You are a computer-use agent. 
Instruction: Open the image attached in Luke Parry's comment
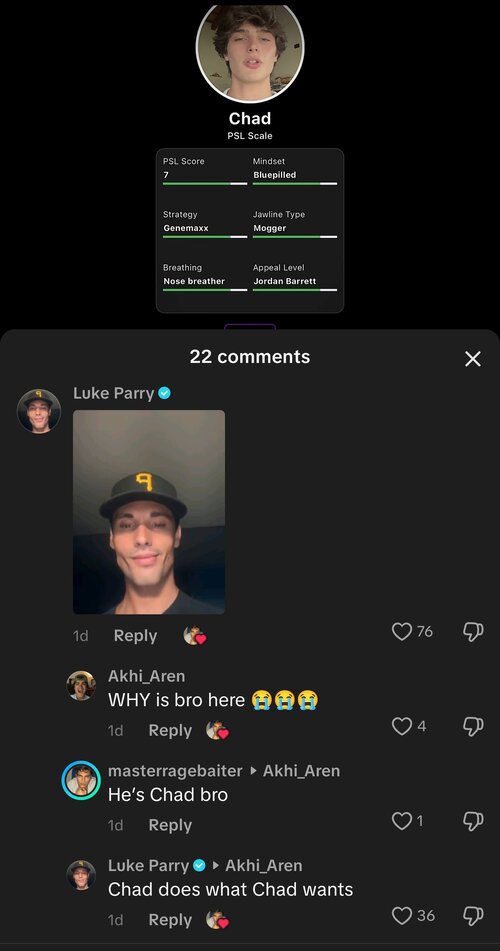click(x=149, y=512)
